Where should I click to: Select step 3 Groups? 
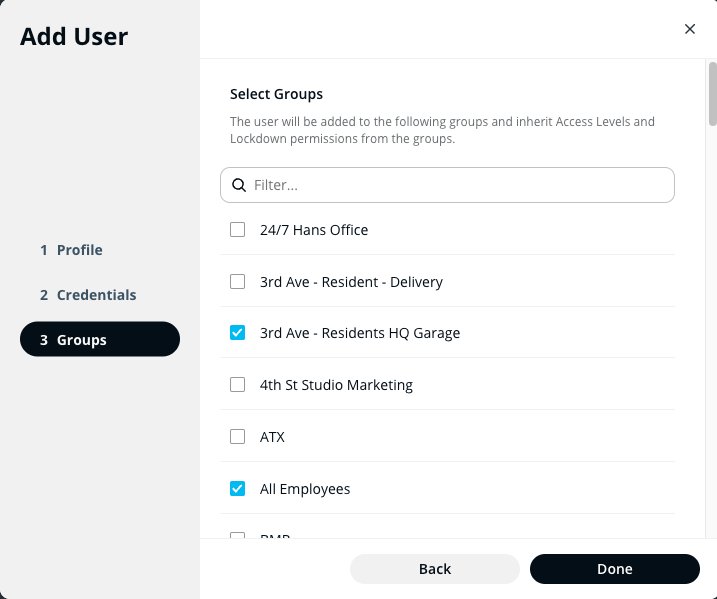coord(99,340)
